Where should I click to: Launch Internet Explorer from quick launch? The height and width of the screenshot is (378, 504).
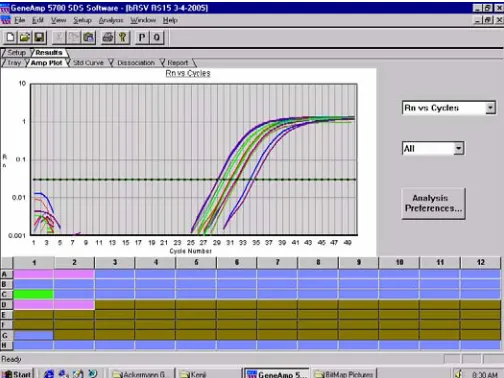pos(49,374)
